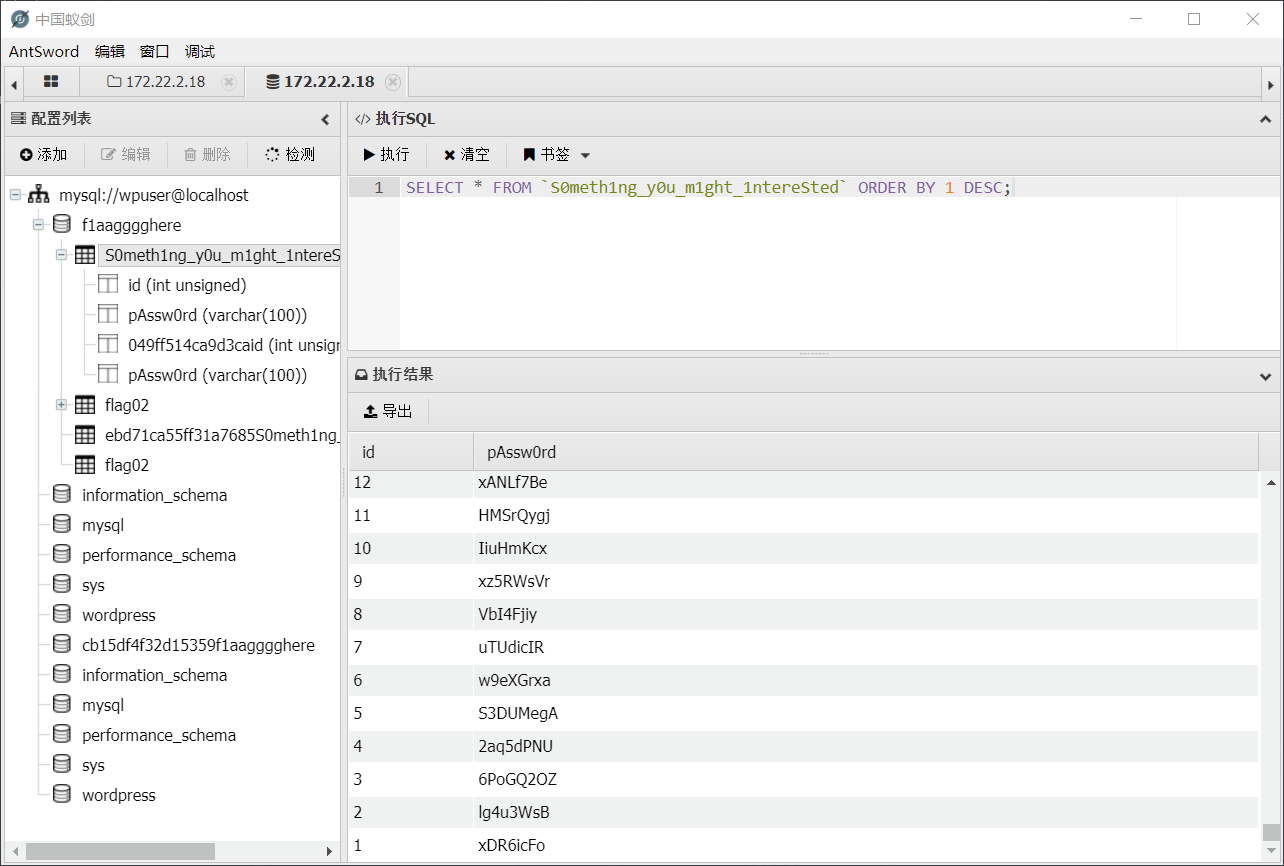1284x866 pixels.
Task: Close the active 172.22.2.18 database tab
Action: click(x=393, y=82)
